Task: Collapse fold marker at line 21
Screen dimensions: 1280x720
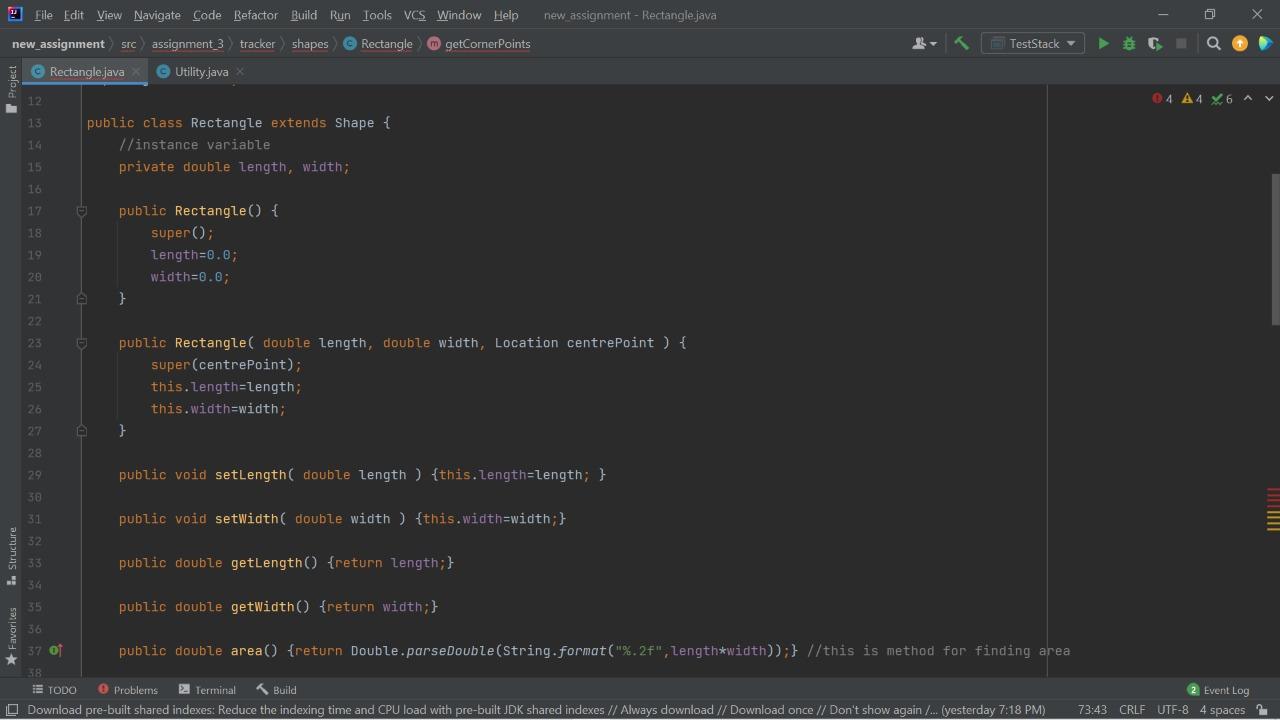Action: 82,299
